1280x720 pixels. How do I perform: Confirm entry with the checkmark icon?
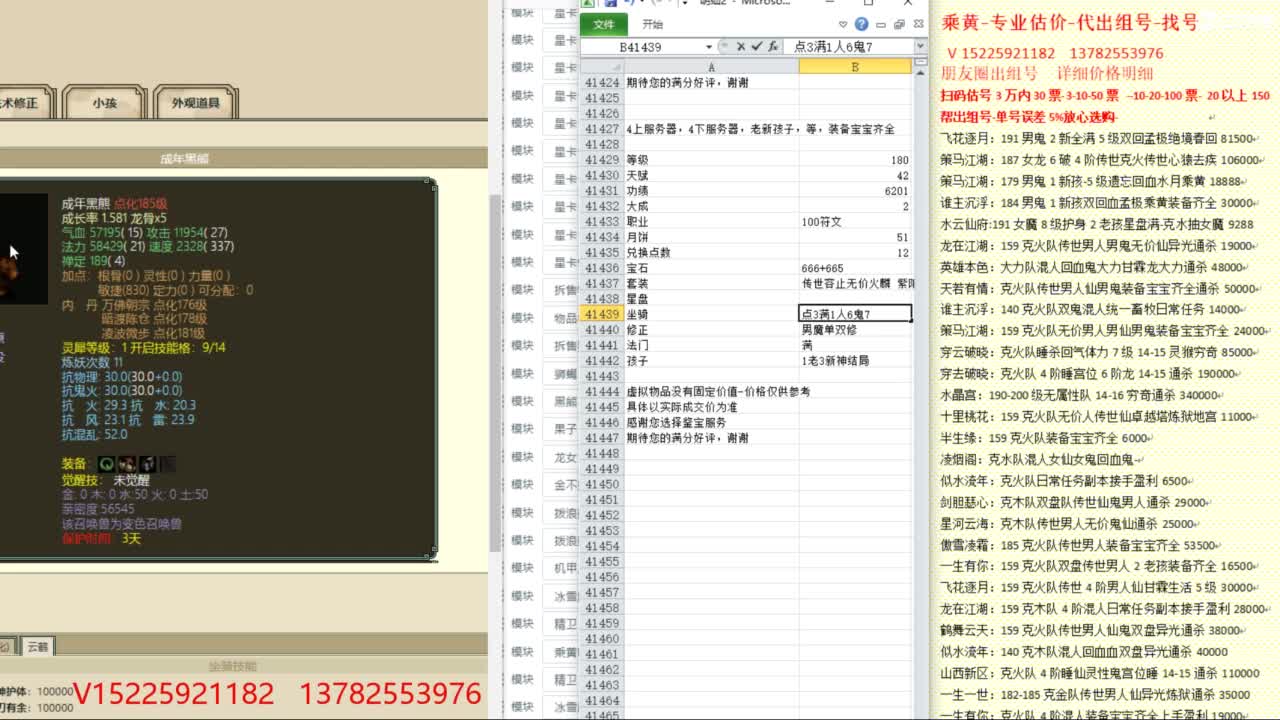click(x=757, y=47)
